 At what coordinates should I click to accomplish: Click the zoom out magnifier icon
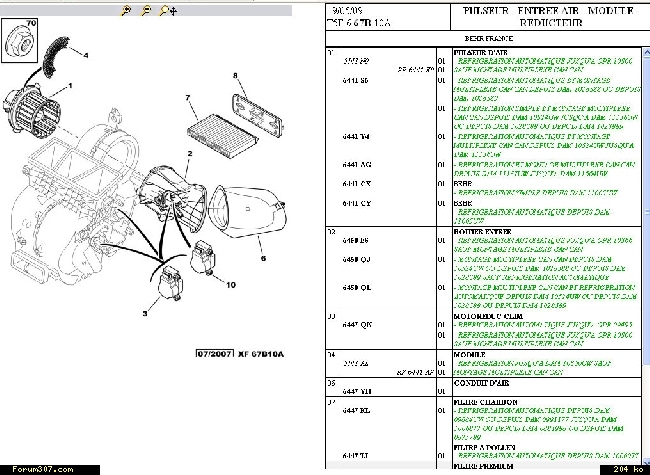click(146, 10)
